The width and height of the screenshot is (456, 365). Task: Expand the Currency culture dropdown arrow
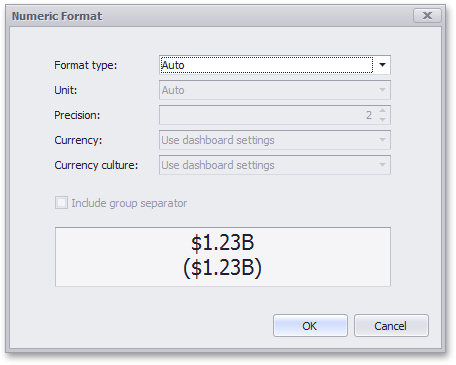pyautogui.click(x=382, y=165)
